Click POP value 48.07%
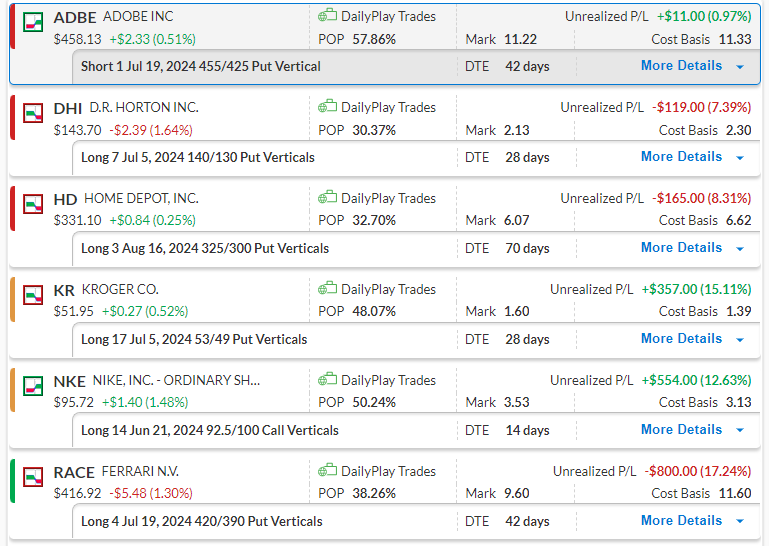The height and width of the screenshot is (546, 769). point(374,312)
